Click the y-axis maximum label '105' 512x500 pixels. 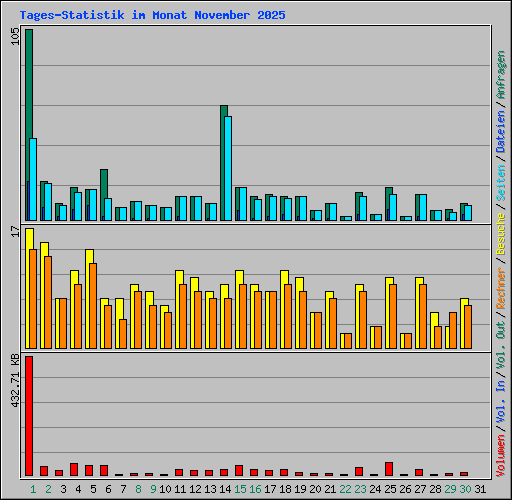(15, 36)
